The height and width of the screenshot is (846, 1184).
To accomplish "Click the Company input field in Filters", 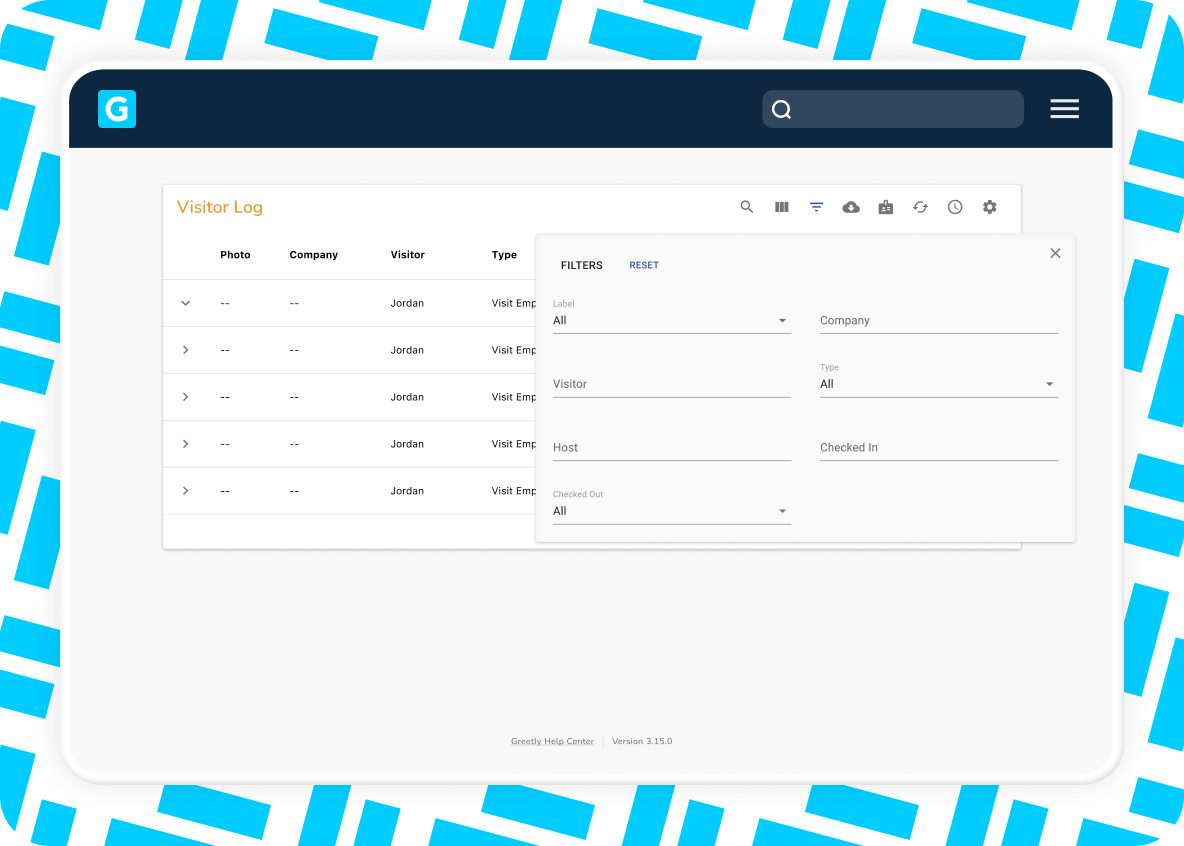I will [938, 320].
